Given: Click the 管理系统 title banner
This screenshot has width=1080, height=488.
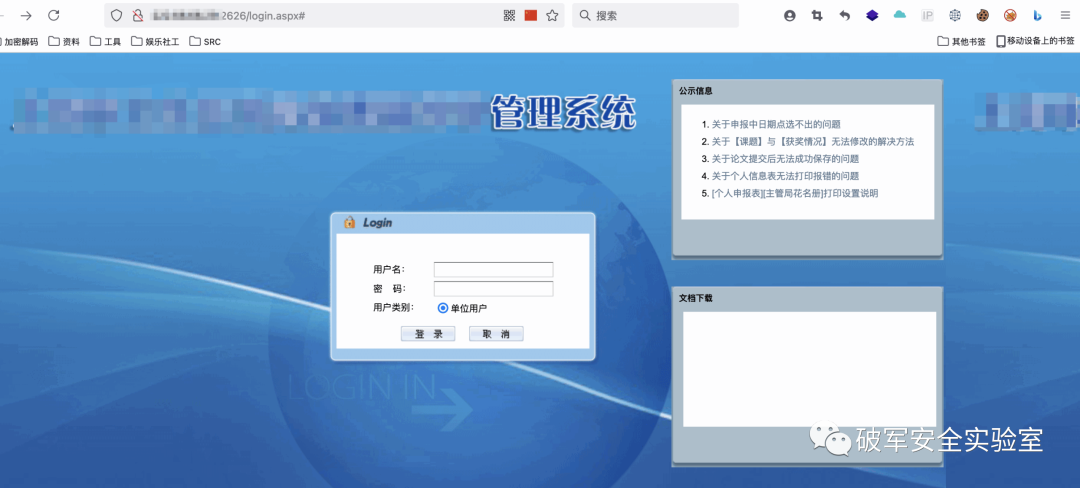Looking at the screenshot, I should [563, 112].
